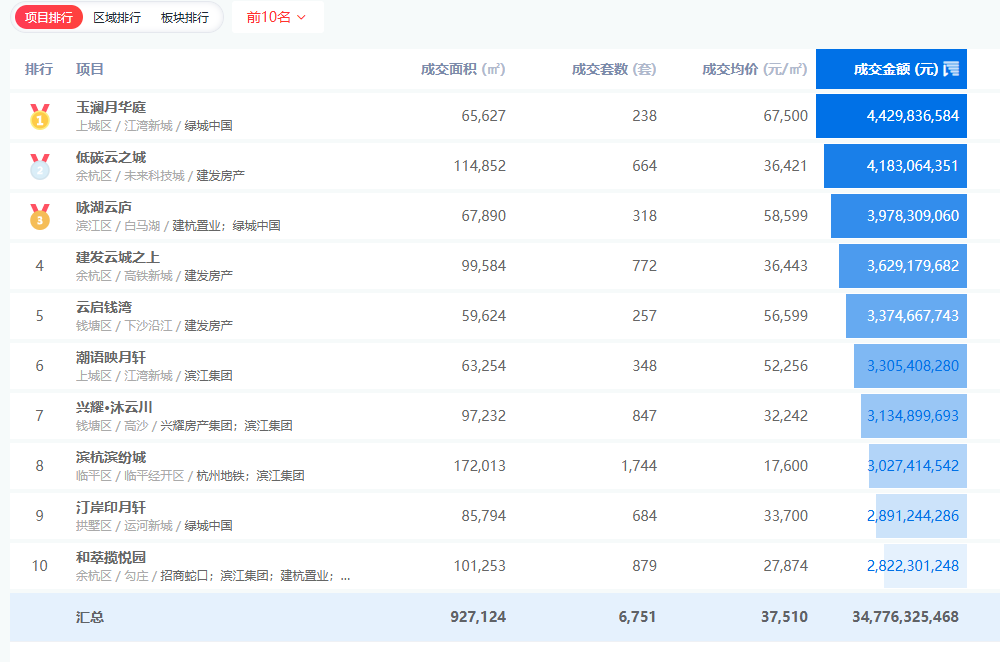Click unit count 1,744
The width and height of the screenshot is (1000, 662).
639,466
